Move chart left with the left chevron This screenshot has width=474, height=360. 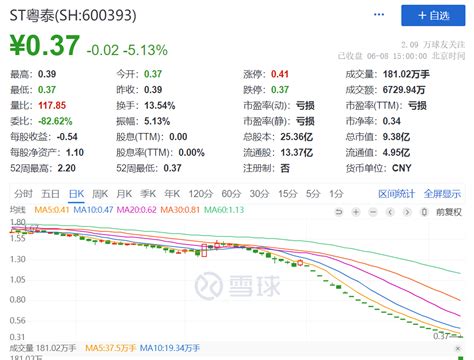[390, 212]
